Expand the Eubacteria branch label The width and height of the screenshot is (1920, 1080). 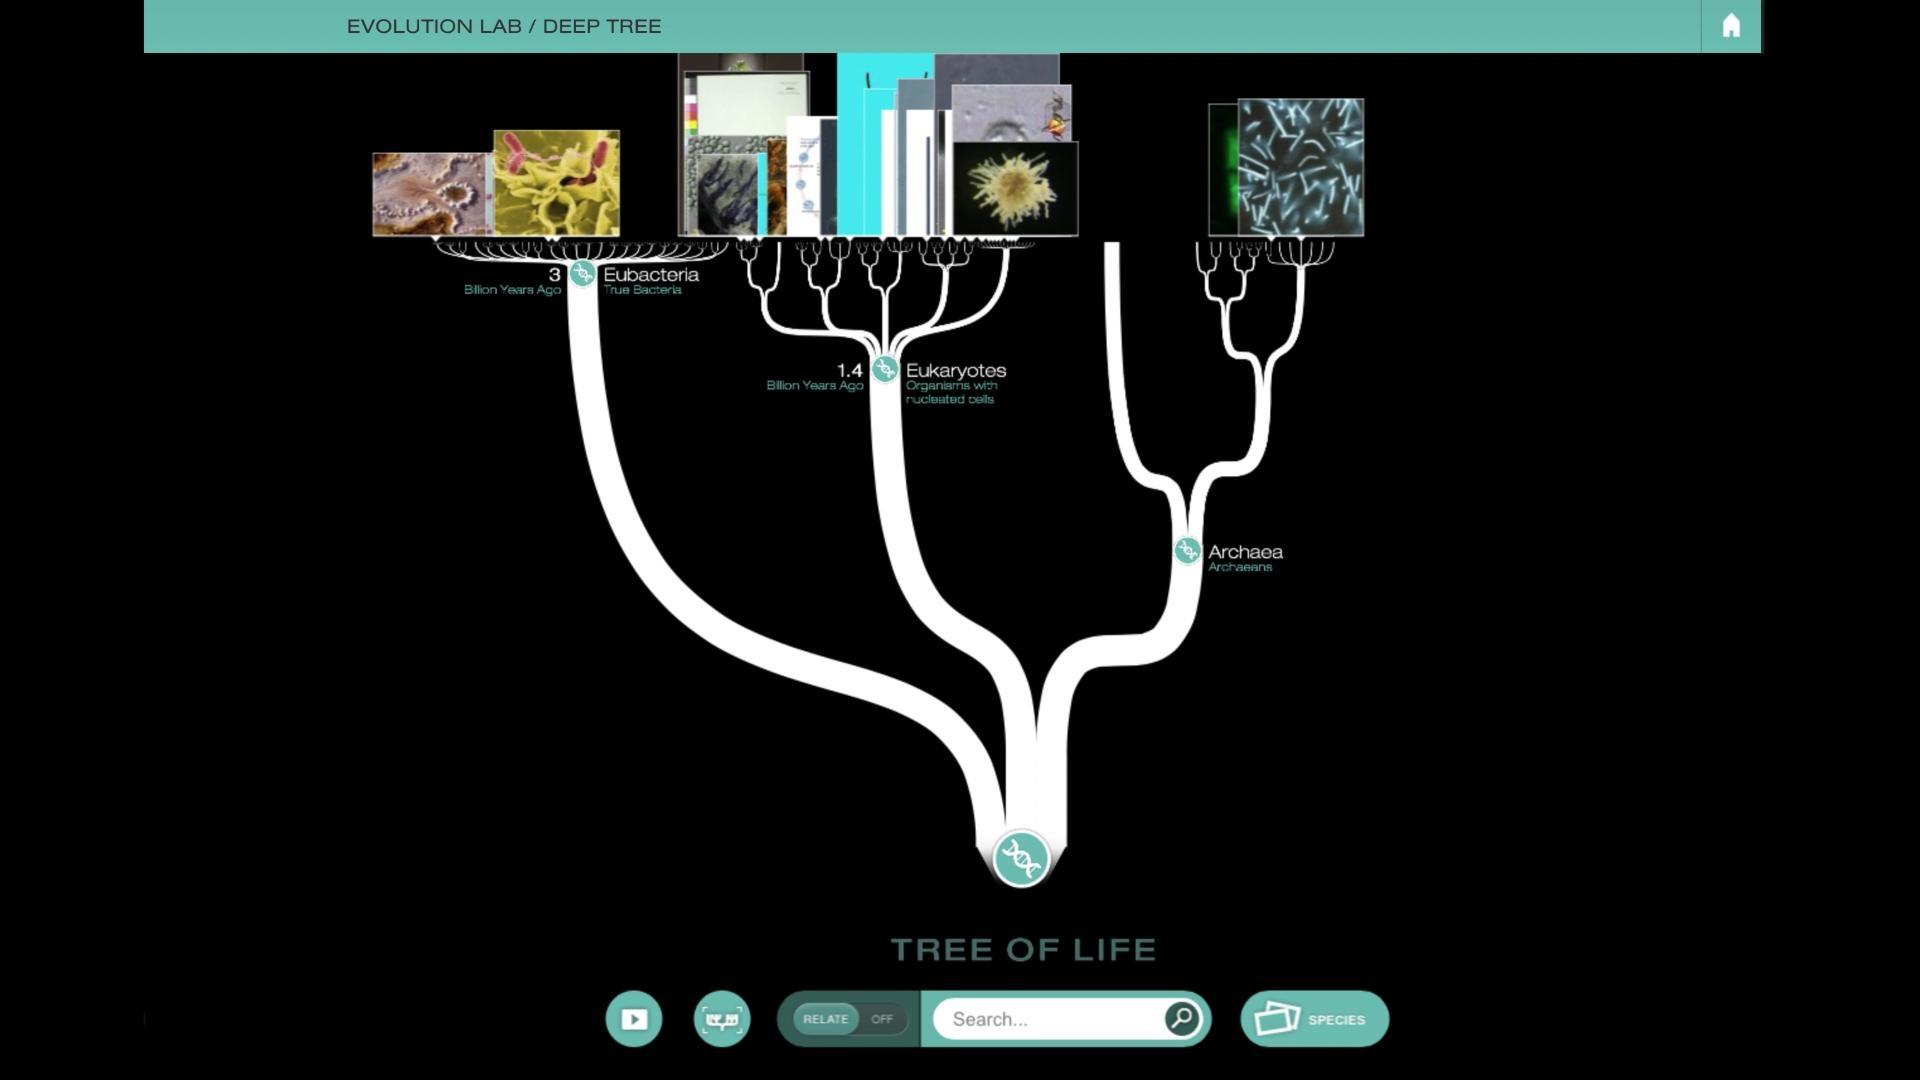click(x=651, y=275)
